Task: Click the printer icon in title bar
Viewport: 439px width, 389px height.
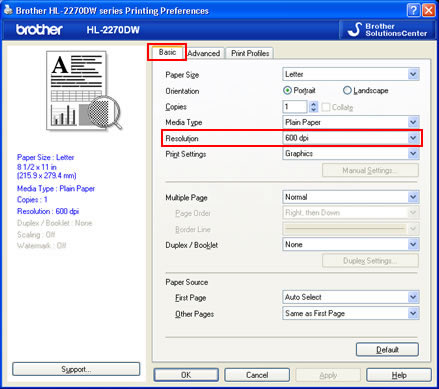Action: coord(8,10)
